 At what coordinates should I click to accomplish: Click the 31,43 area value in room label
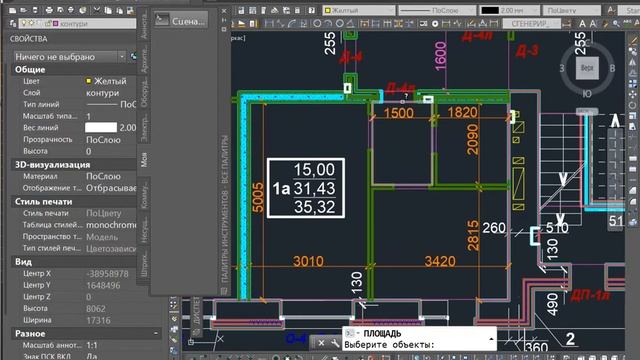tap(314, 189)
